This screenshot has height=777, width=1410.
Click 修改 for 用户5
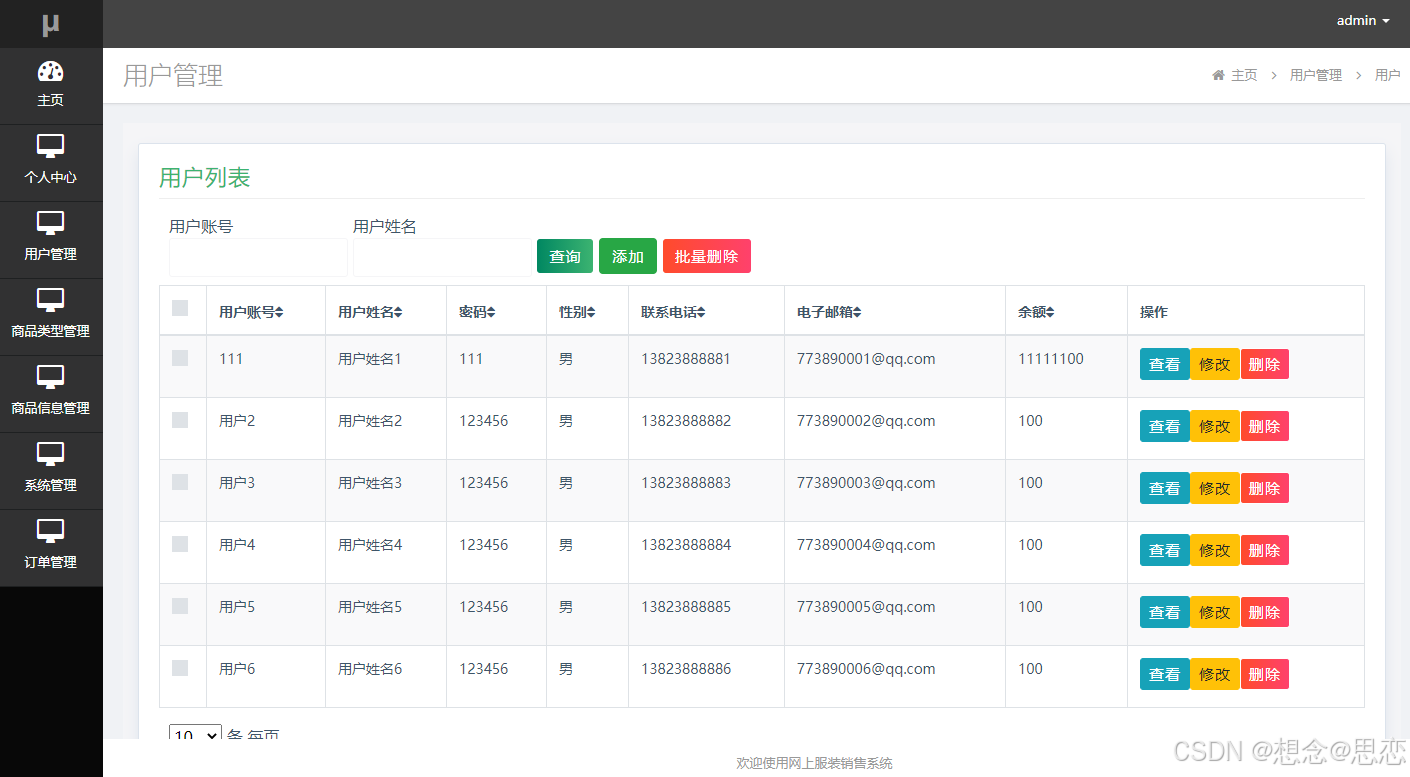click(1215, 612)
